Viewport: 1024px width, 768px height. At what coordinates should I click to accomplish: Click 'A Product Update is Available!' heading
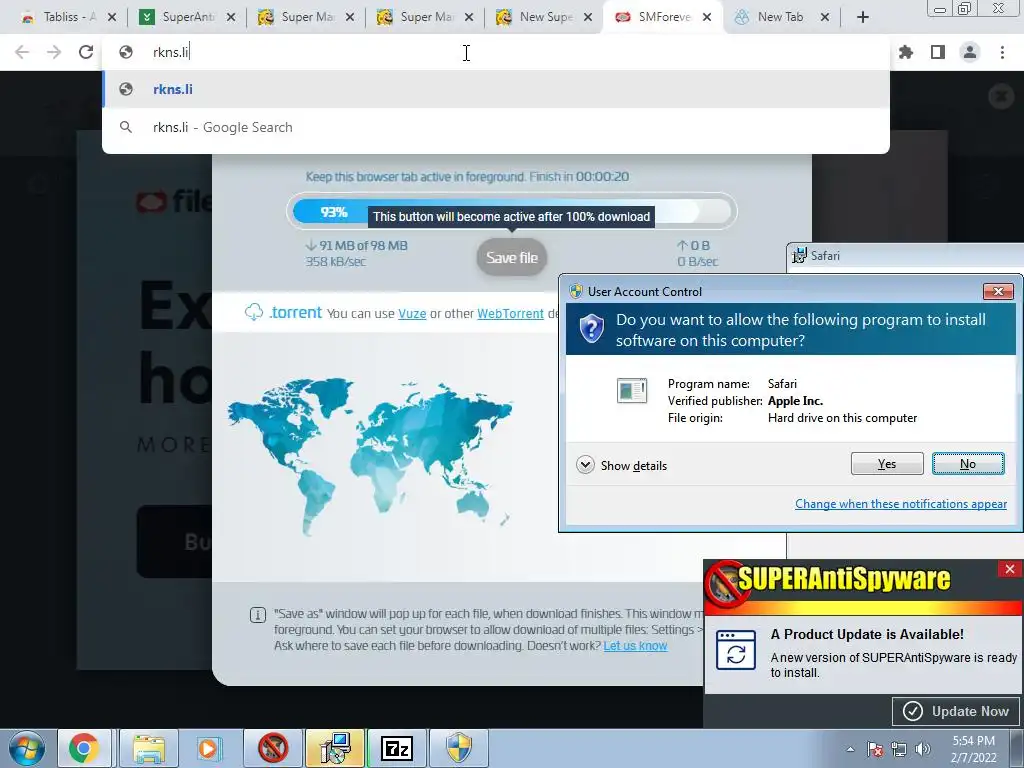(867, 634)
